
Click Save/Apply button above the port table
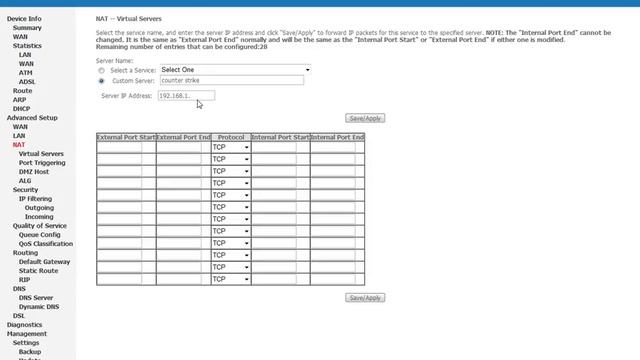[365, 118]
